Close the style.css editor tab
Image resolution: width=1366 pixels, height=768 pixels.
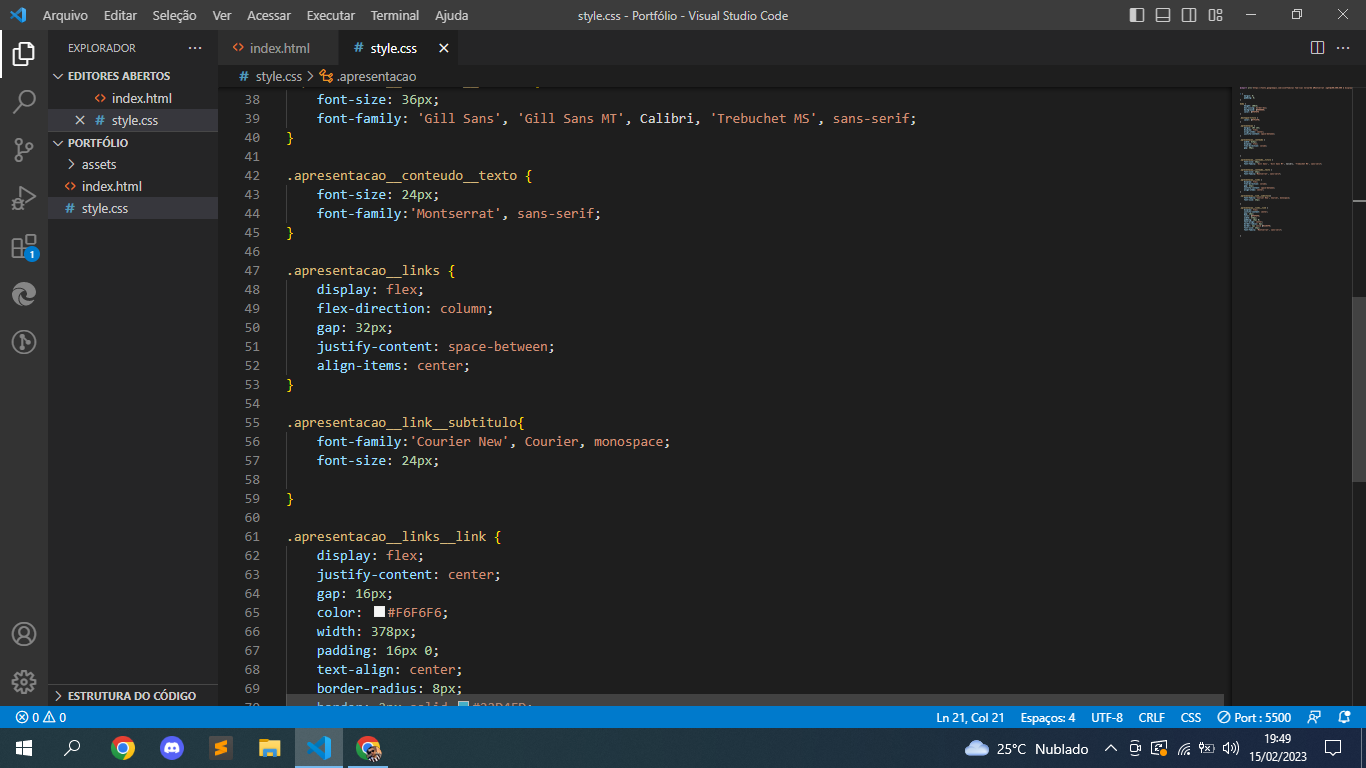pyautogui.click(x=444, y=48)
